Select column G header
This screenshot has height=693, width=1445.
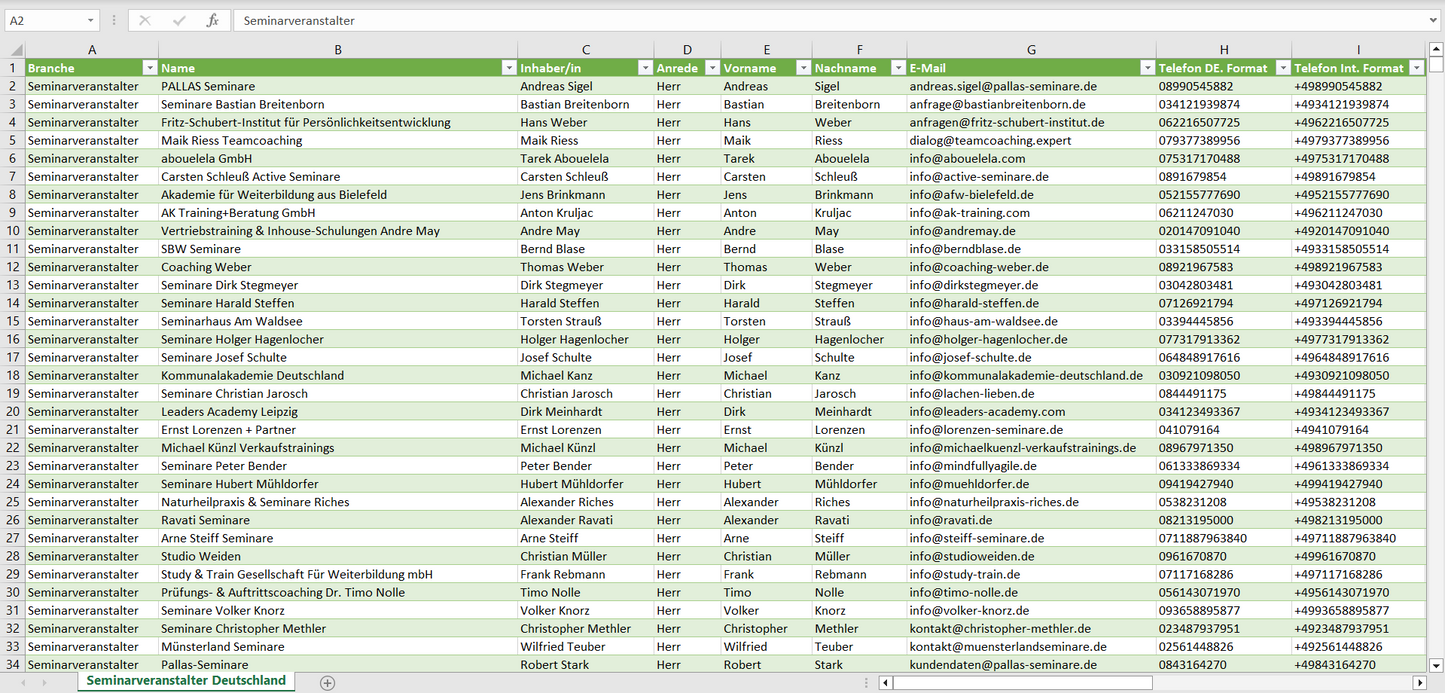point(1031,49)
